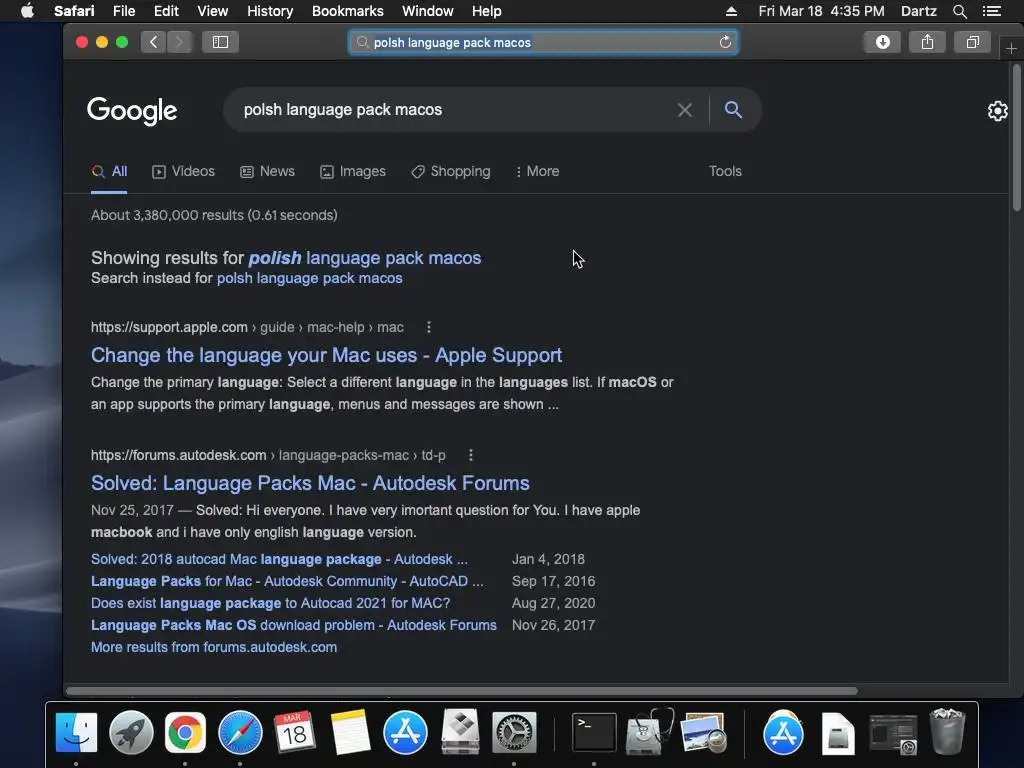
Task: Open Terminal from the Dock
Action: [x=594, y=732]
